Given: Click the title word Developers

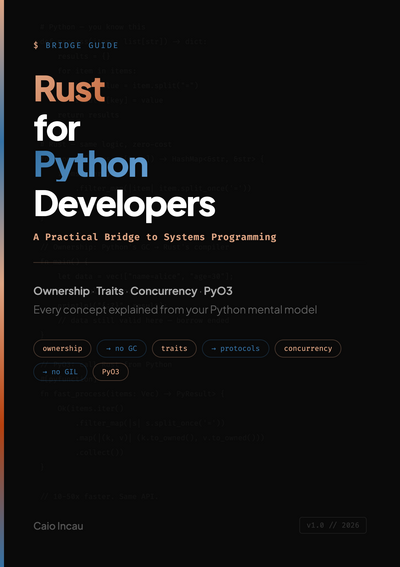Looking at the screenshot, I should tap(125, 205).
